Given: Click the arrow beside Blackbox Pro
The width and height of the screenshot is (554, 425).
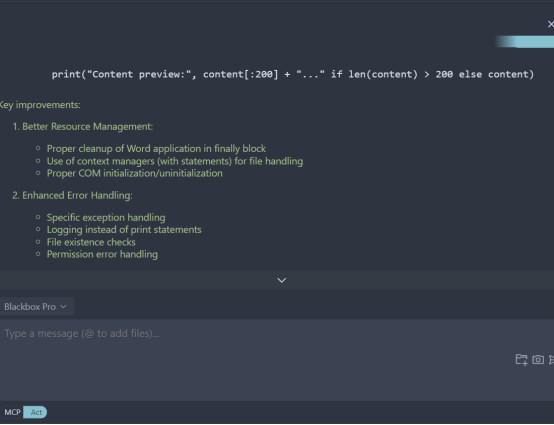Looking at the screenshot, I should 64,306.
